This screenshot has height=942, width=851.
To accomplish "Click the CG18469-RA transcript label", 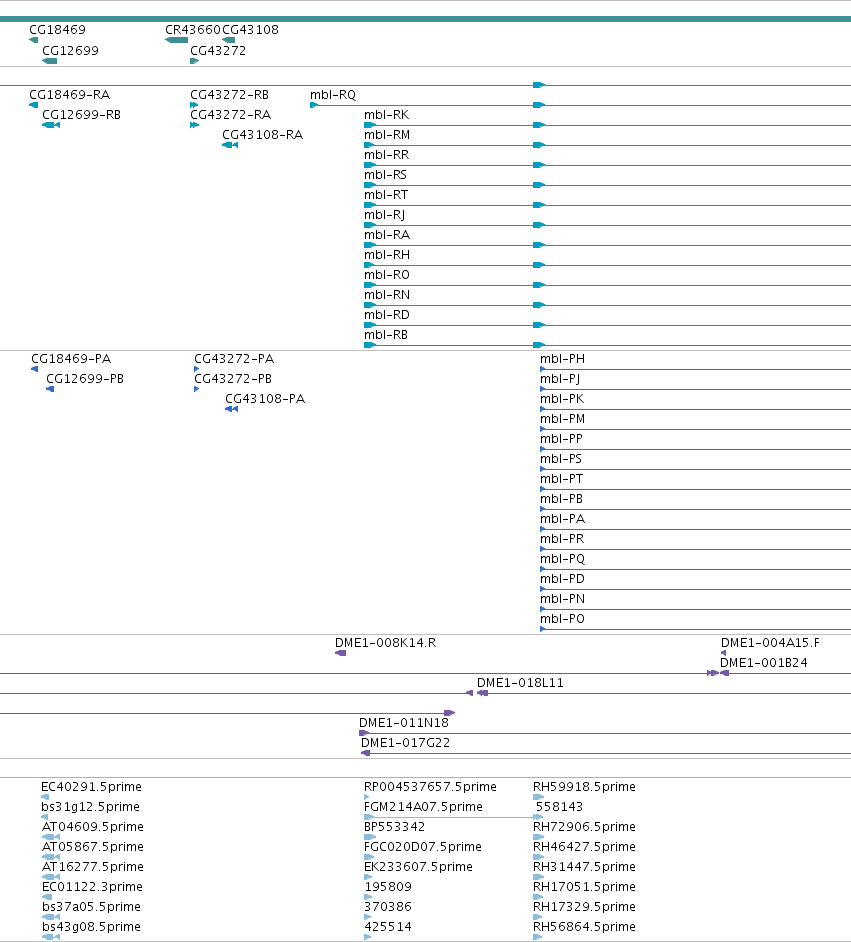I will coord(70,95).
